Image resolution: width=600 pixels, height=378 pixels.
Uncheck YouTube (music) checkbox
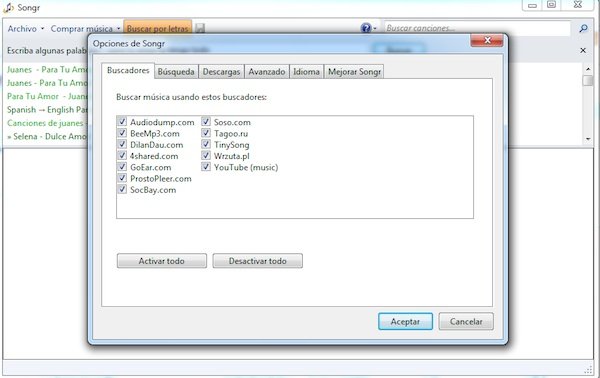(x=206, y=167)
